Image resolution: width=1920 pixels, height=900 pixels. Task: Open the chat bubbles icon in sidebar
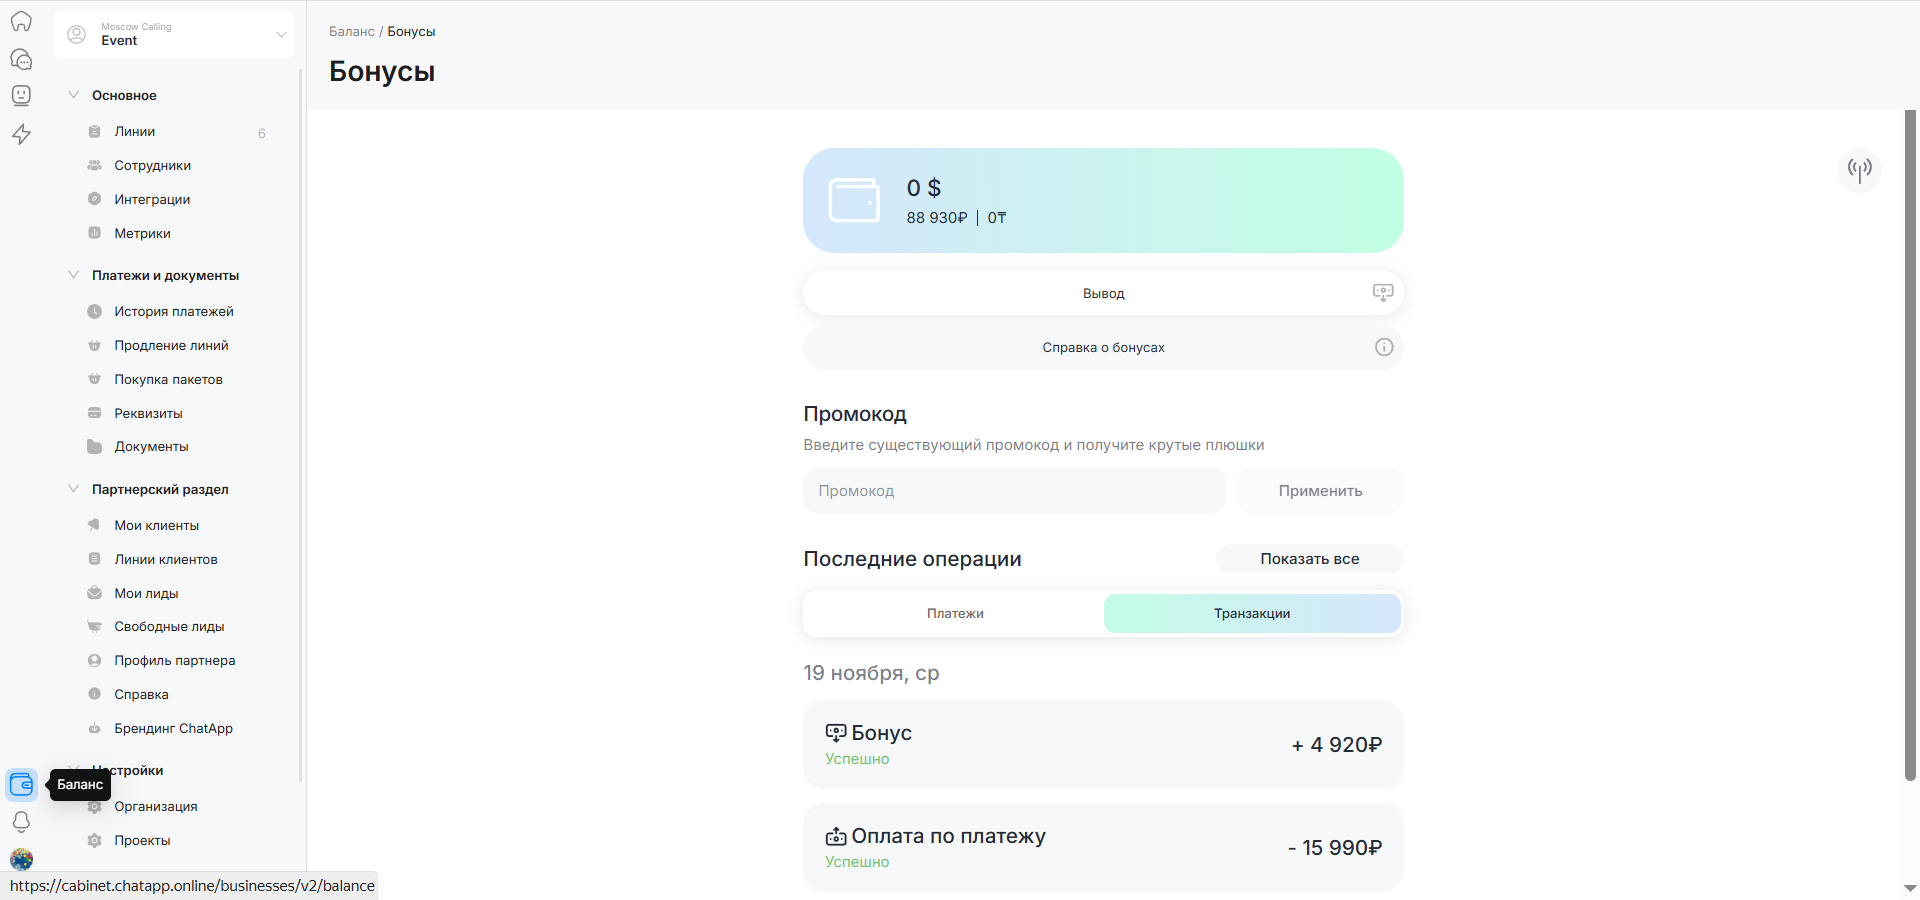coord(21,59)
